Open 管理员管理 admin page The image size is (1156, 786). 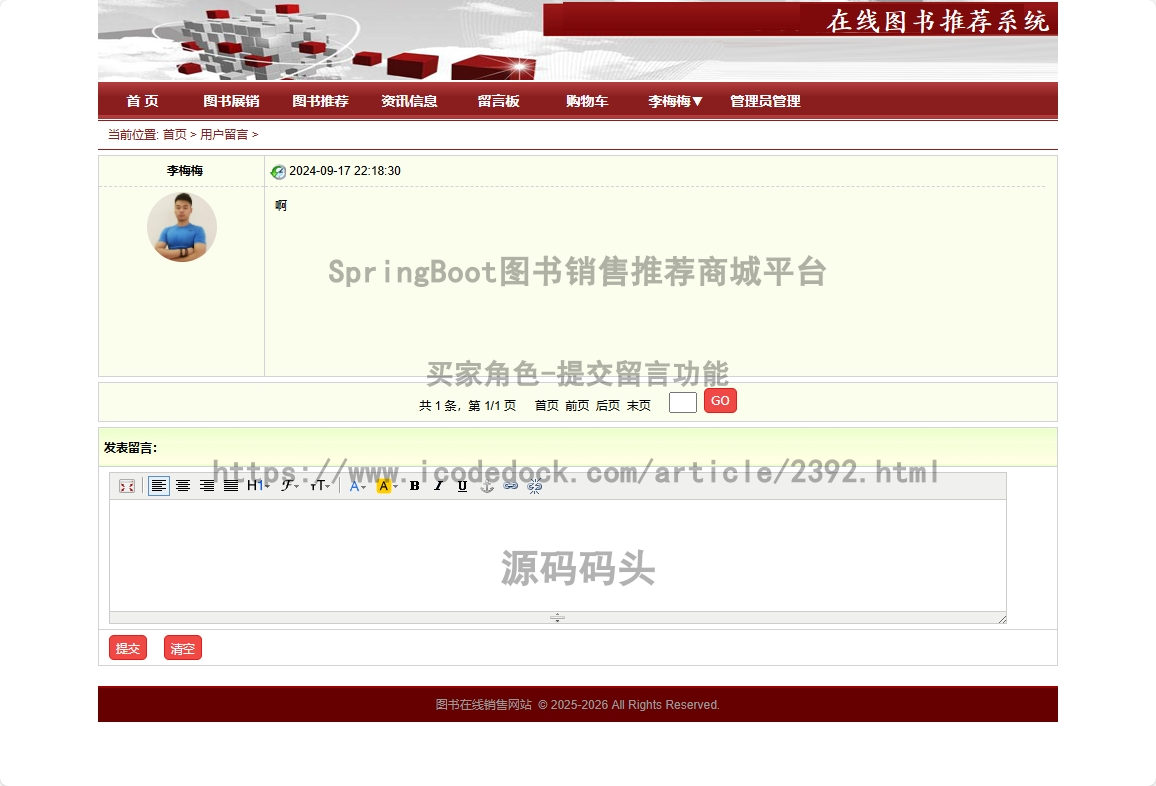765,101
